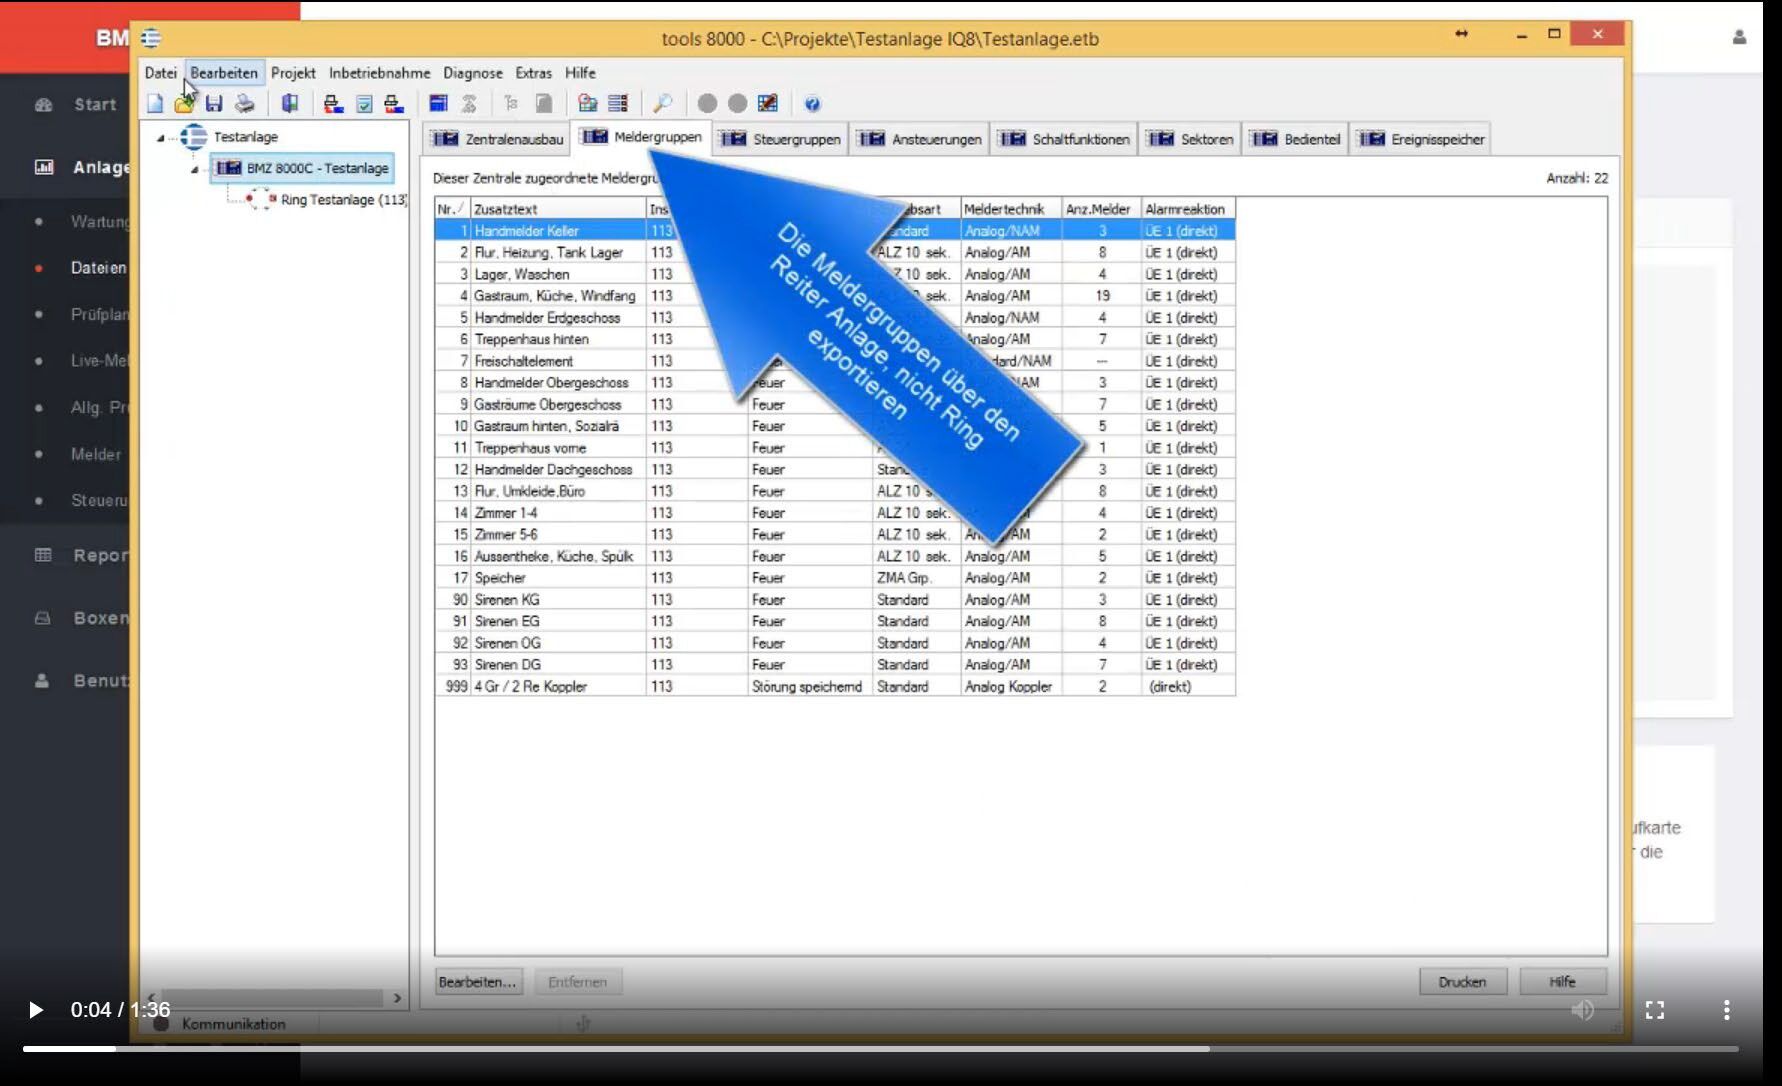Click the magnifier search toolbar icon
Image resolution: width=1782 pixels, height=1086 pixels.
point(662,103)
